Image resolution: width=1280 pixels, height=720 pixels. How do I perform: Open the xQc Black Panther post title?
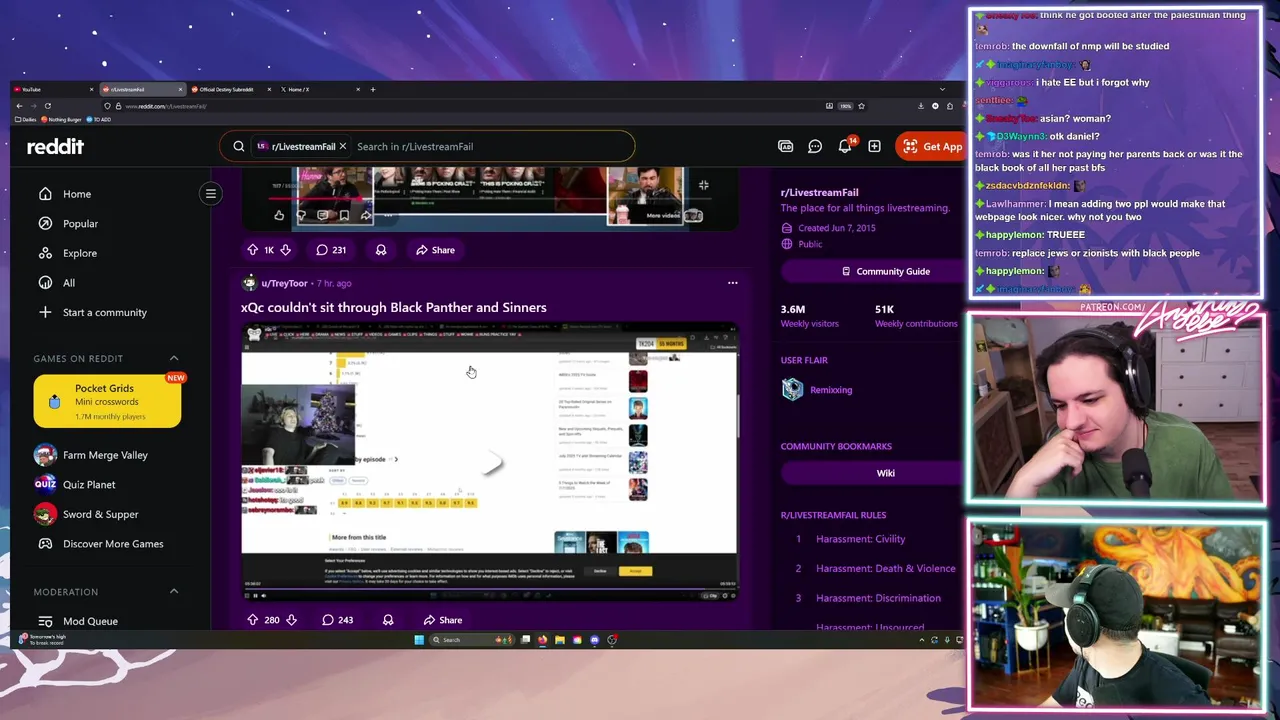(x=393, y=307)
